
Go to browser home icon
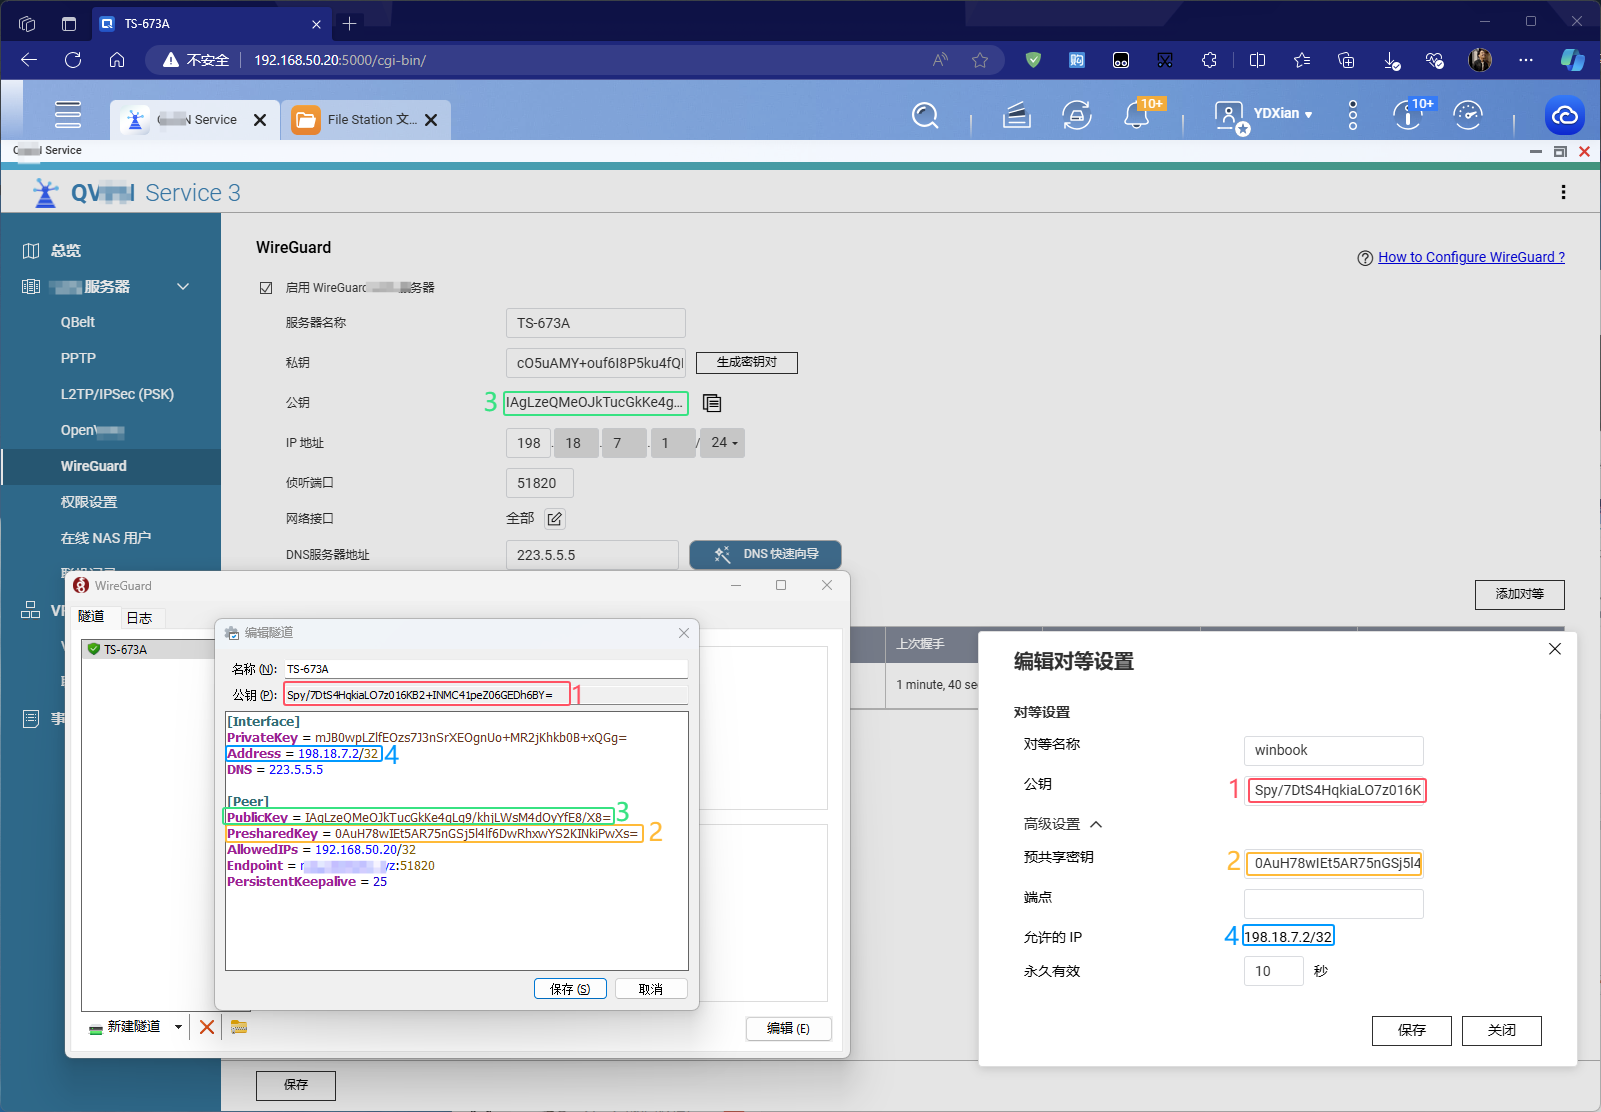117,60
